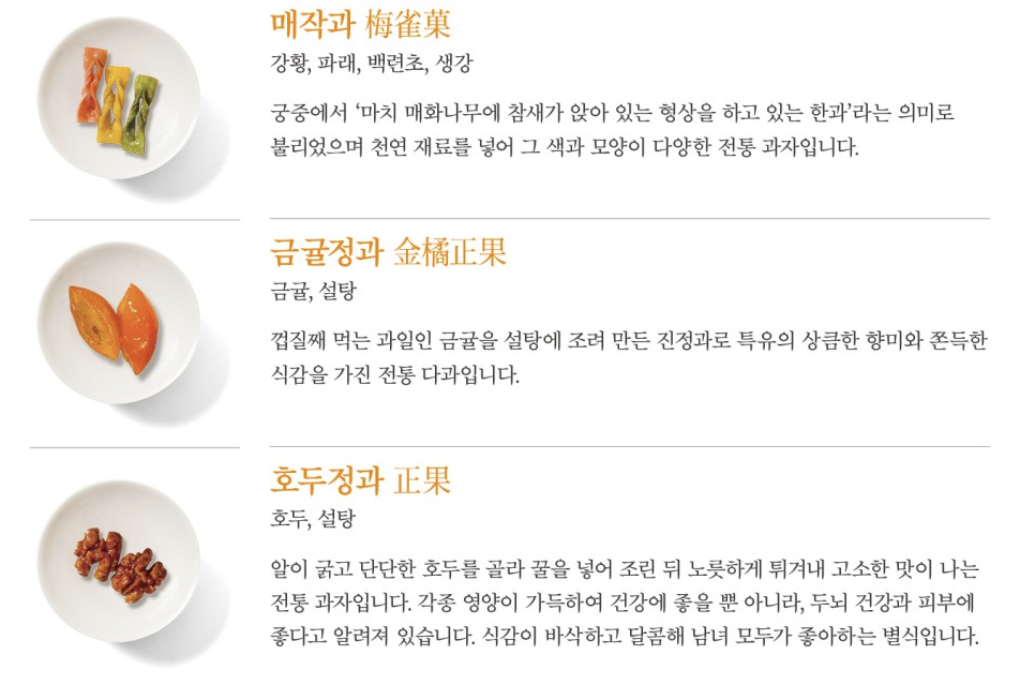Click description starting with 알이 굵고 단단한
1032x694 pixels.
625,602
